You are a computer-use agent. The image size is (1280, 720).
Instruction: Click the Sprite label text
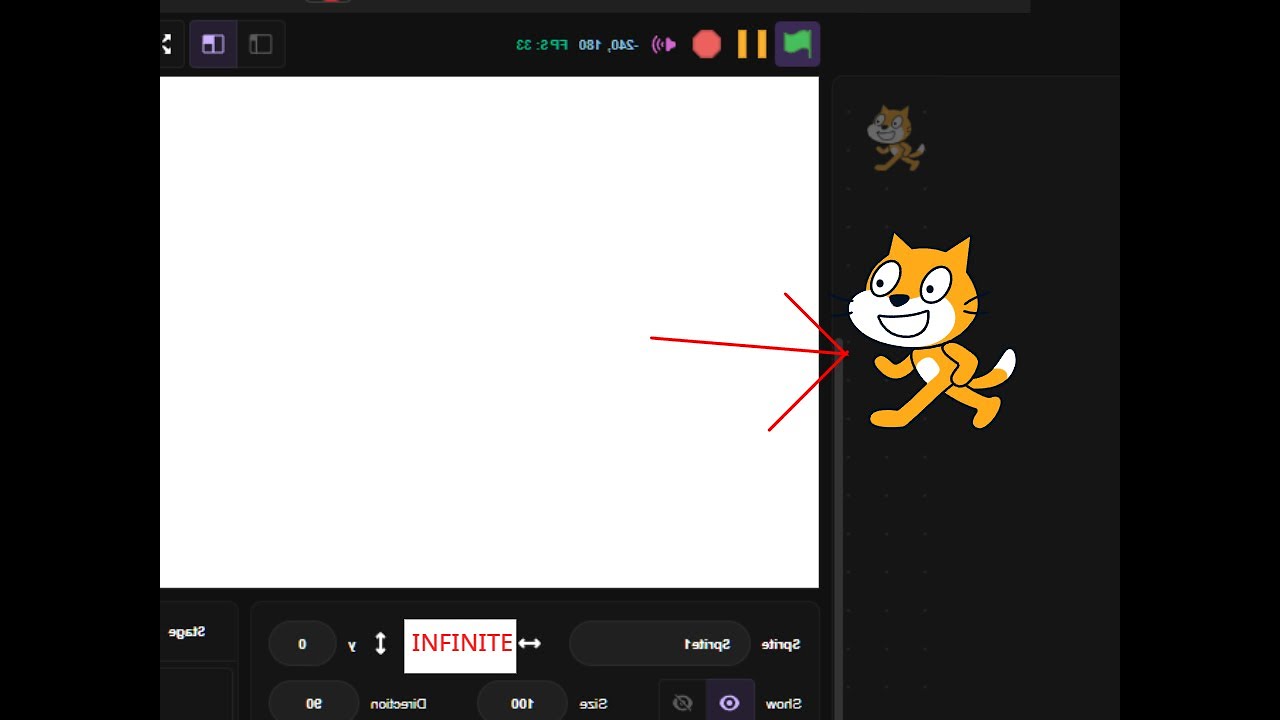[781, 644]
